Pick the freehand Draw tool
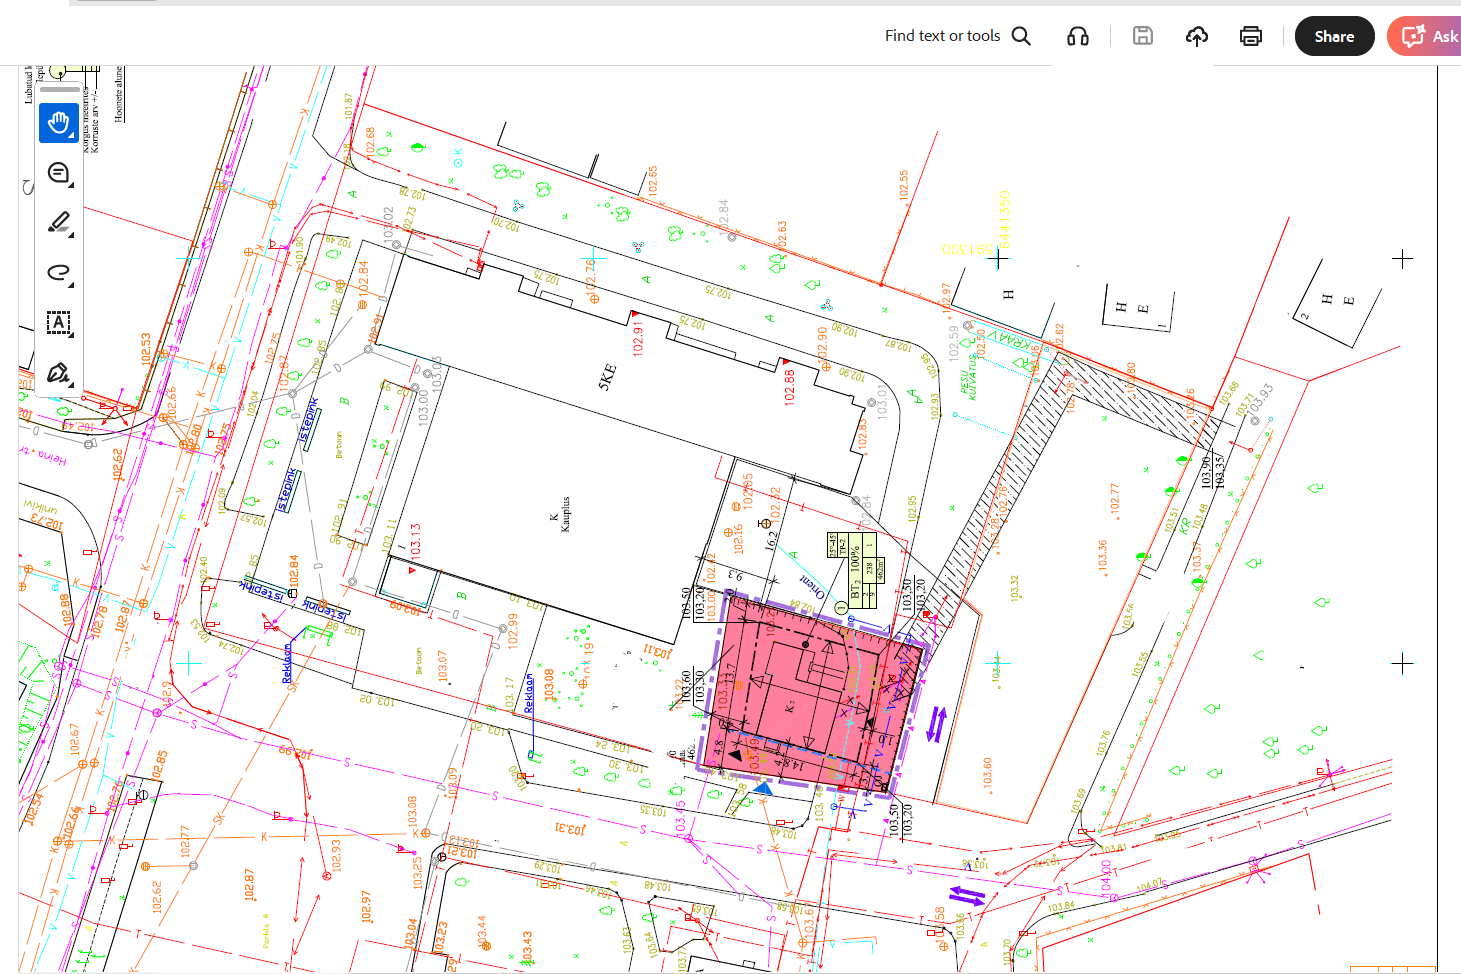The height and width of the screenshot is (974, 1461). (59, 272)
